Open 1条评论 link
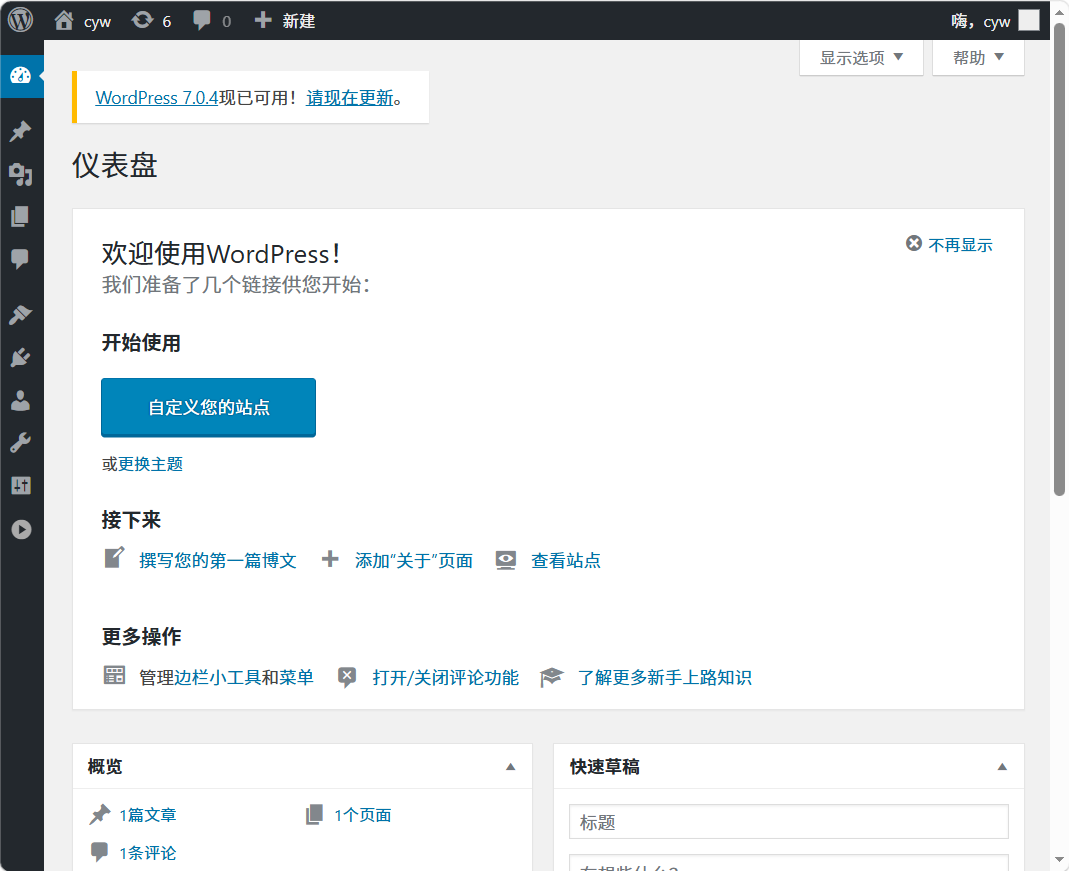Image resolution: width=1069 pixels, height=871 pixels. [x=148, y=853]
